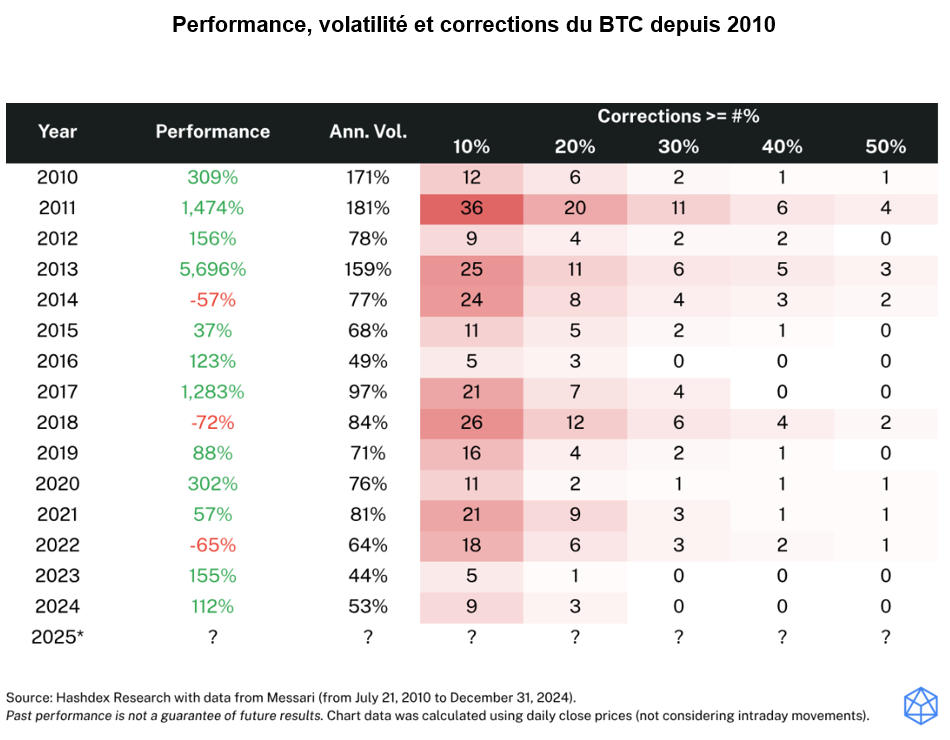Click the "Corrections >= #%" group header
Screen dimensions: 950x740
678,116
